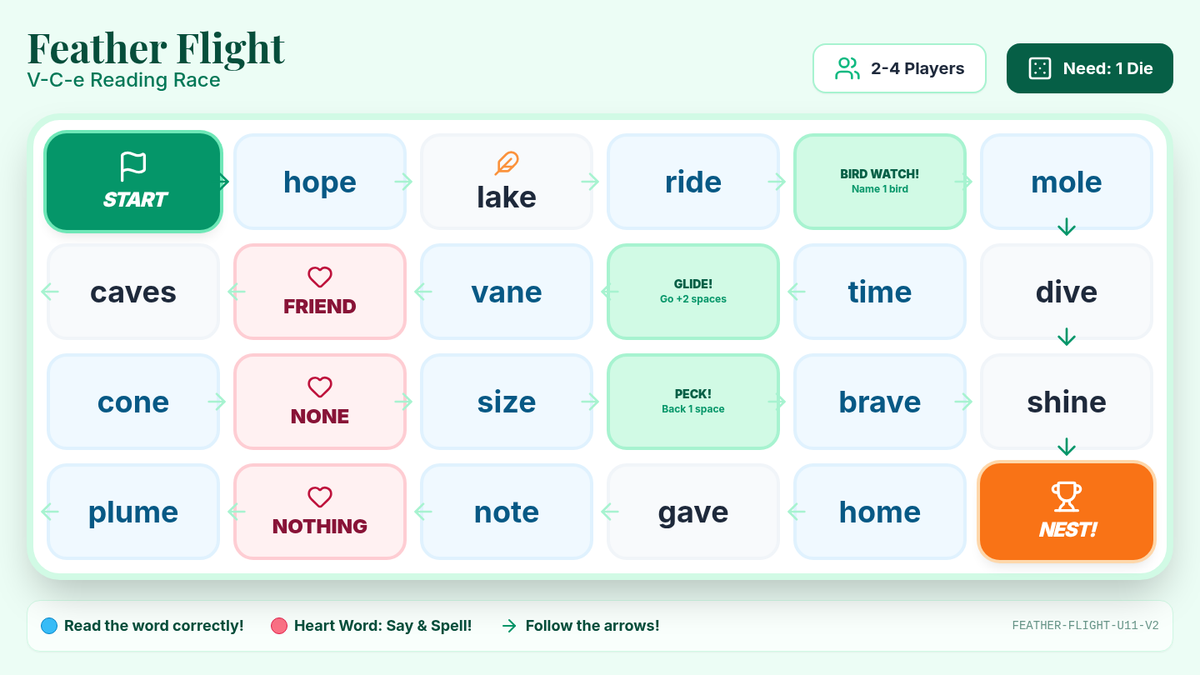Viewport: 1200px width, 675px height.
Task: Click the heart icon above FRIEND
Action: (319, 277)
